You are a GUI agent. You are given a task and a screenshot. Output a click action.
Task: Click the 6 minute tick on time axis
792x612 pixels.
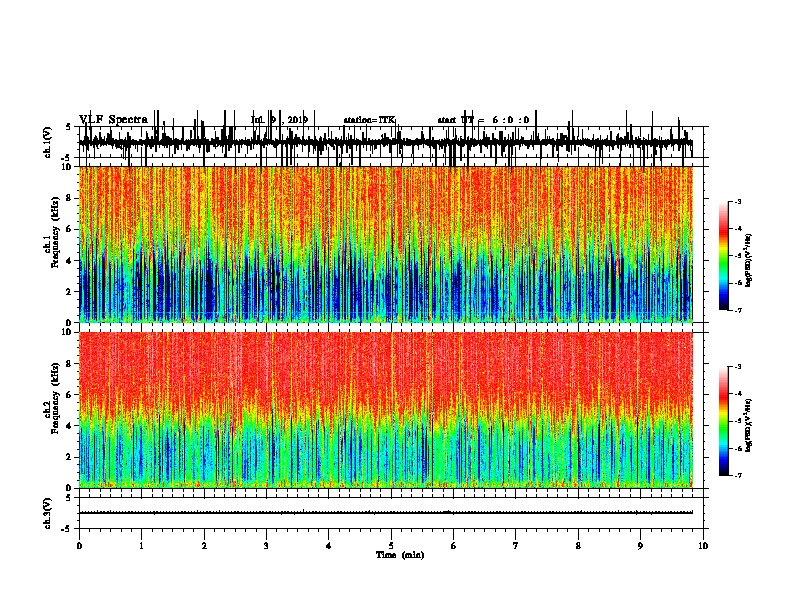[x=454, y=546]
